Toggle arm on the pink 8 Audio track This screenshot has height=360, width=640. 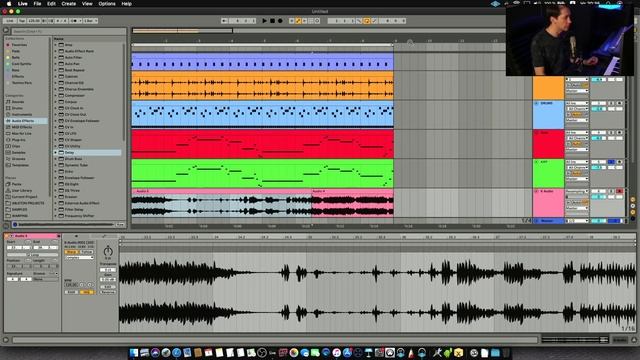620,191
